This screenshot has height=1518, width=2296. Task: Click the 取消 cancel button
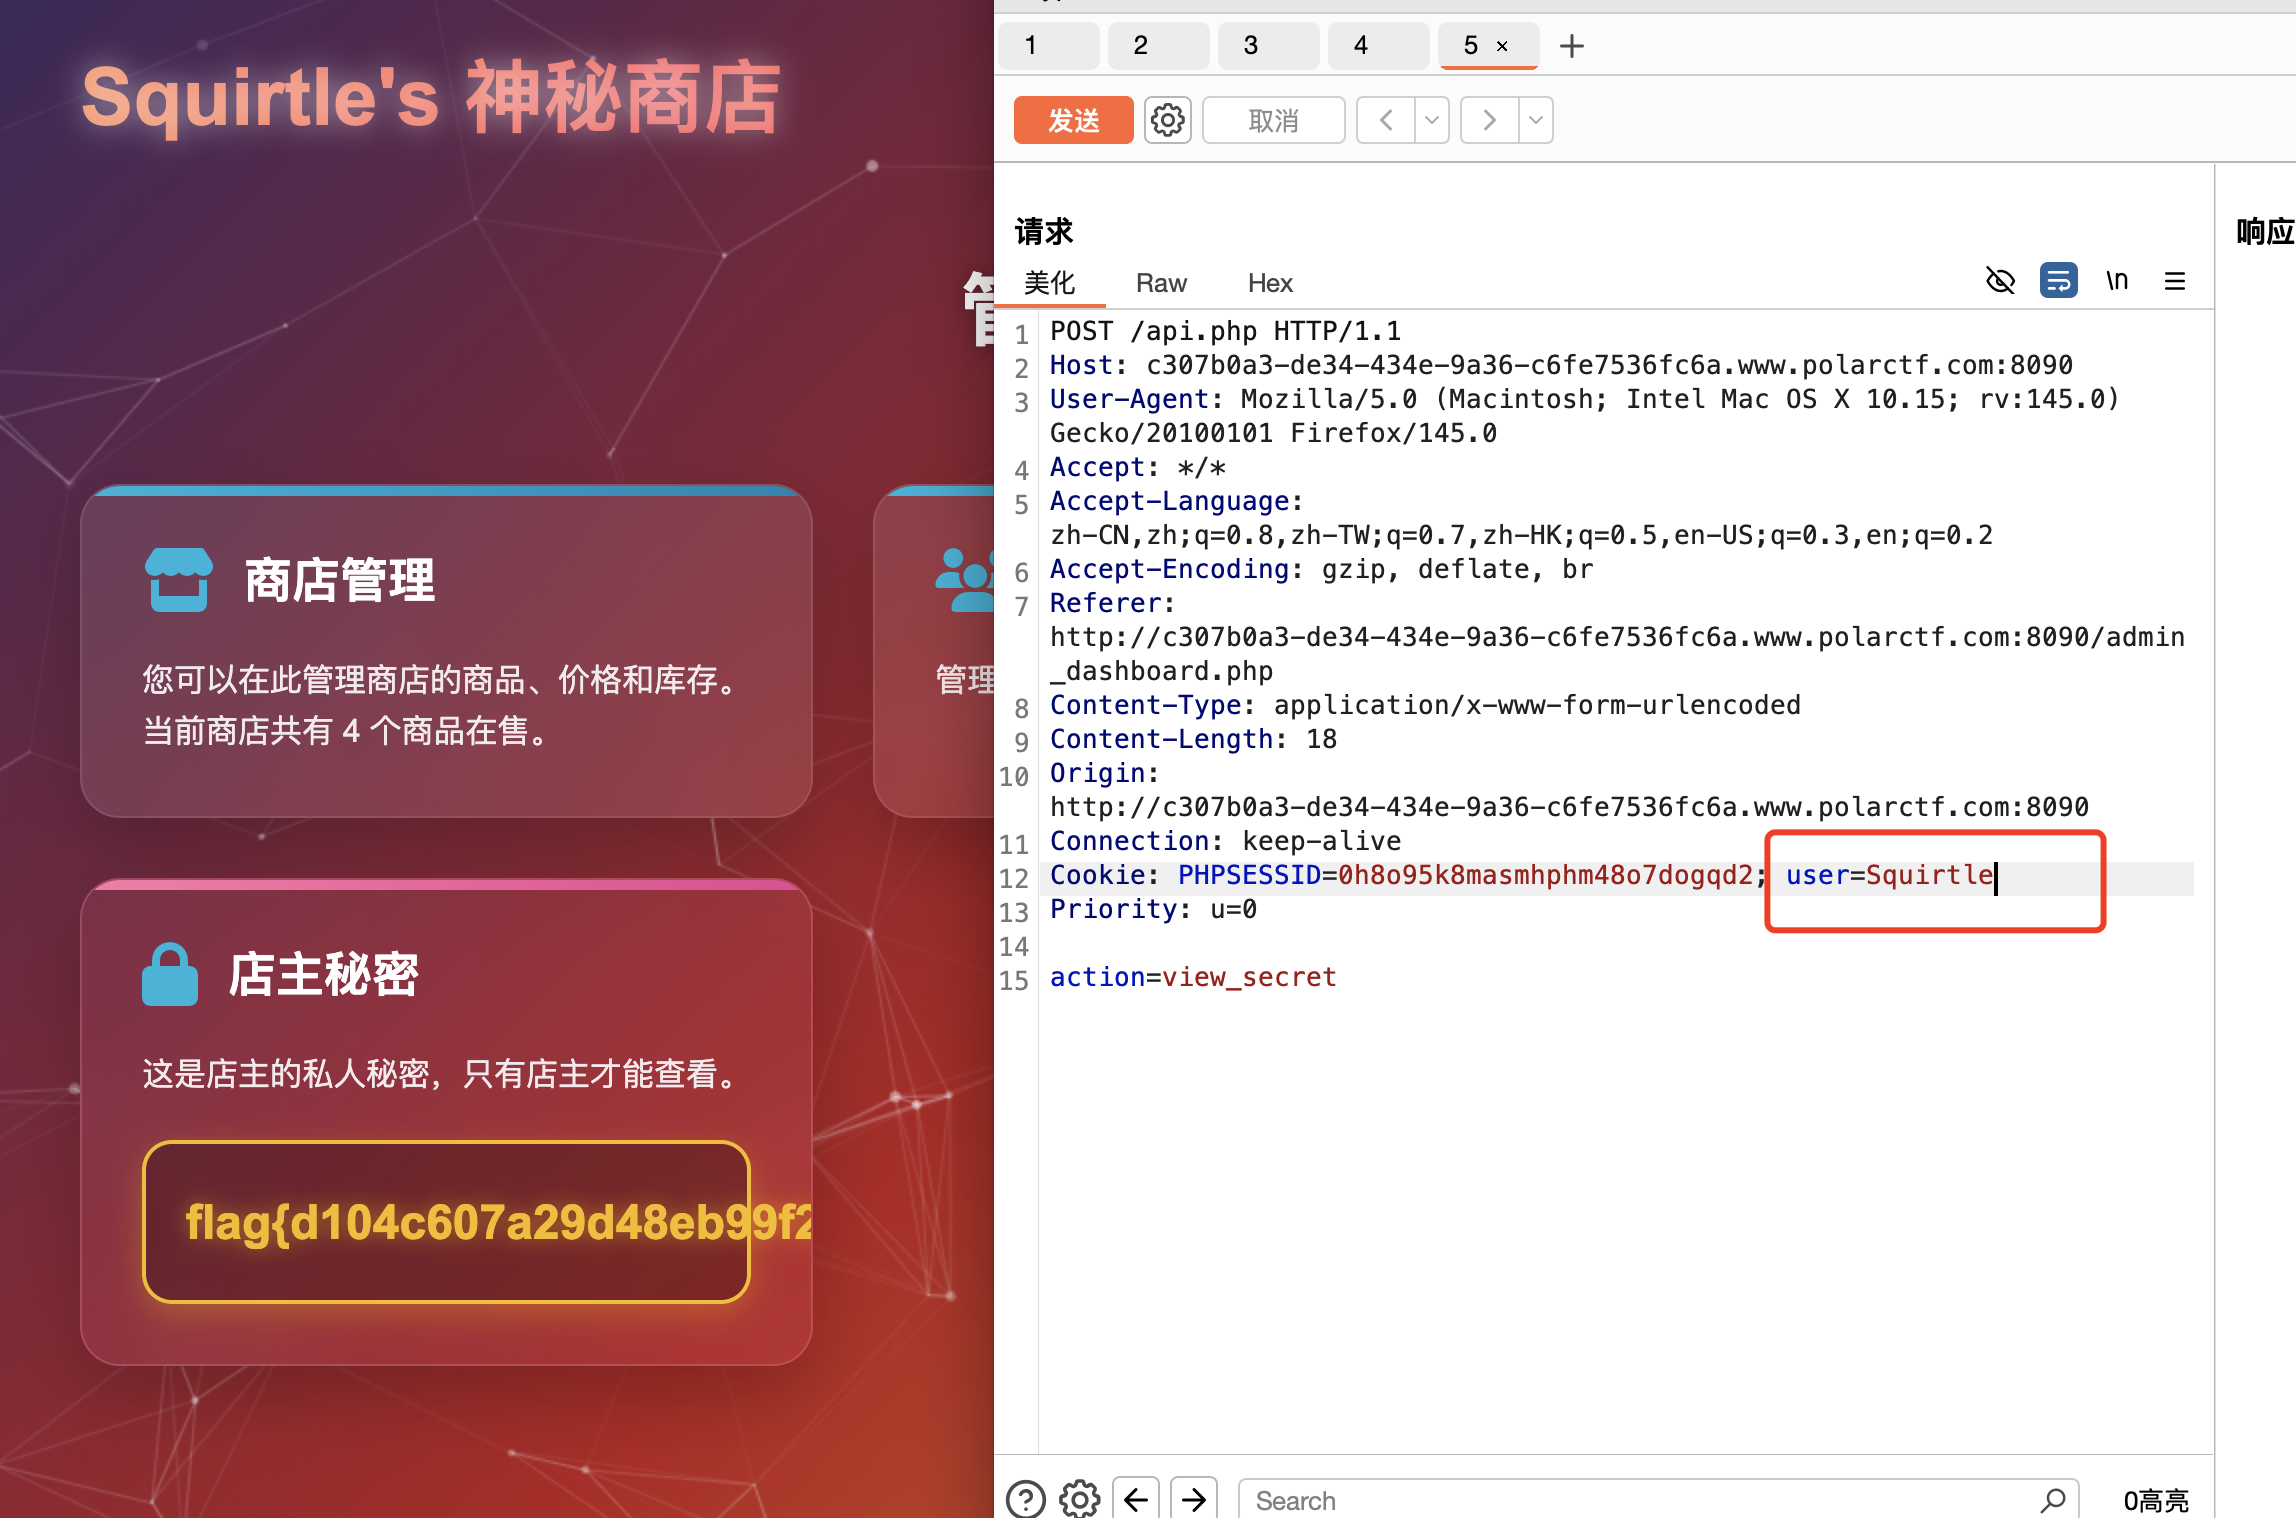coord(1273,121)
